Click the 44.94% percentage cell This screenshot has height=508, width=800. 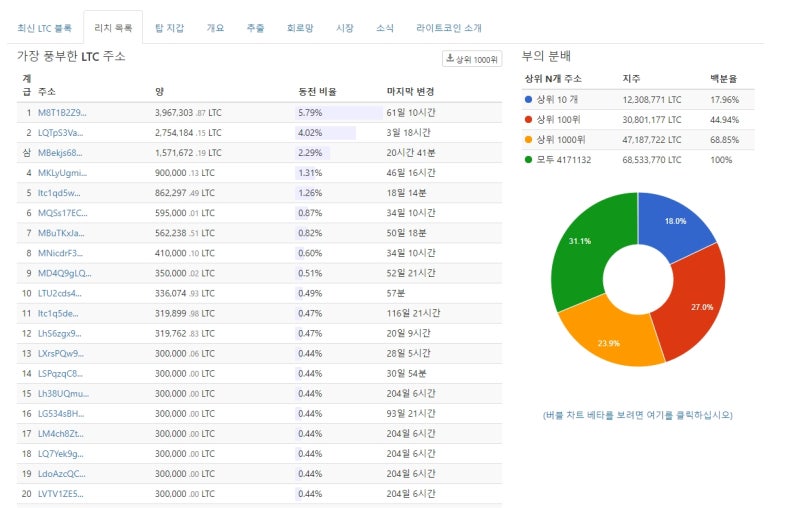point(724,119)
